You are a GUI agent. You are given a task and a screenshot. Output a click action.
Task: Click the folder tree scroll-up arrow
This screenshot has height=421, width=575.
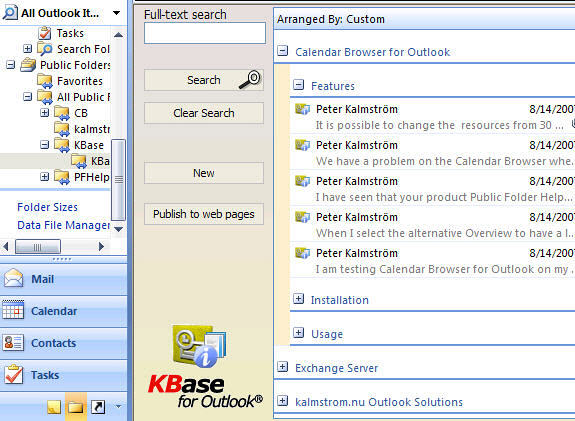pyautogui.click(x=118, y=35)
